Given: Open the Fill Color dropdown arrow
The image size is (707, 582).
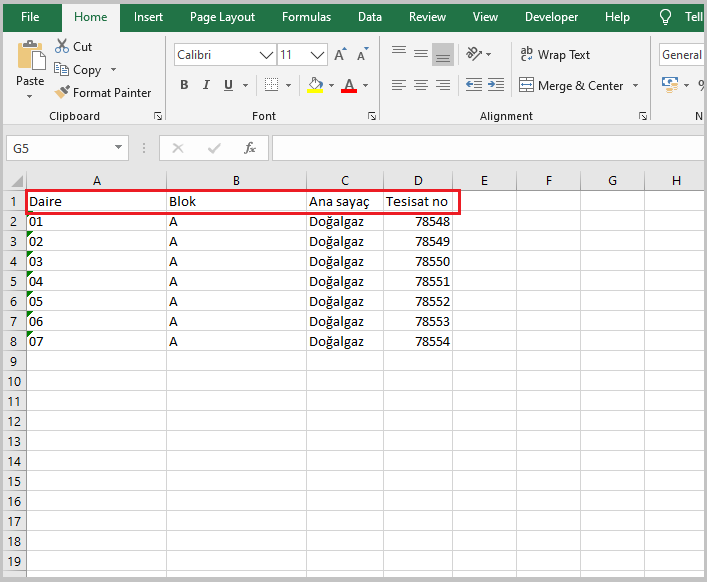Looking at the screenshot, I should pyautogui.click(x=331, y=85).
